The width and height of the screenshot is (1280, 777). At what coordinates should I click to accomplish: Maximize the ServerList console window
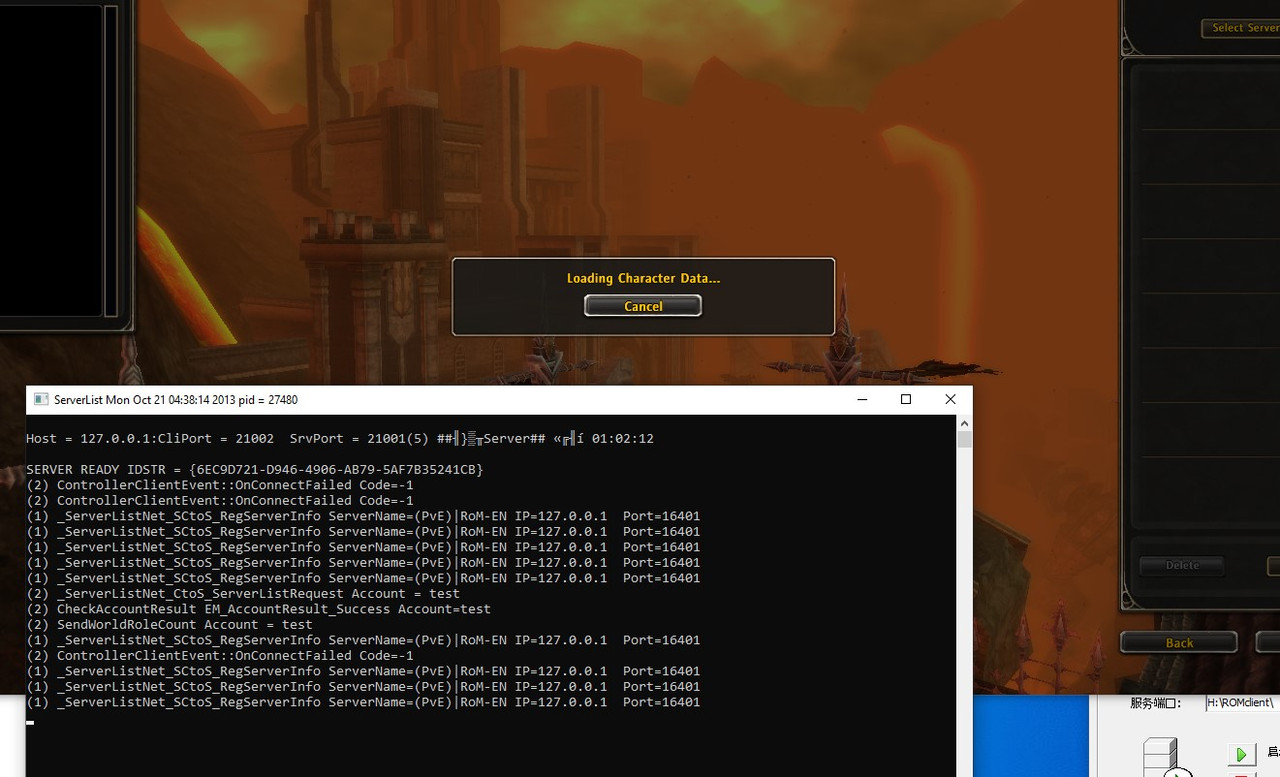tap(906, 399)
